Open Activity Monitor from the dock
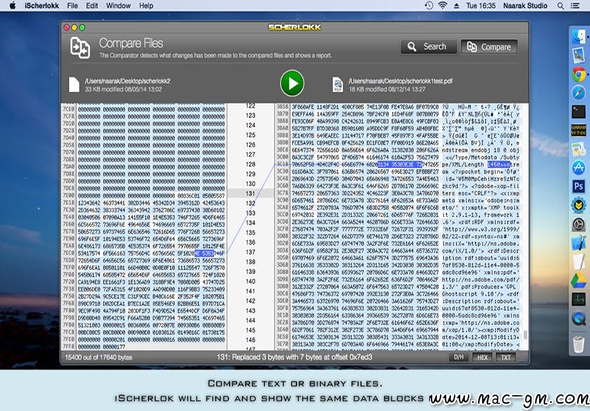The width and height of the screenshot is (590, 411). [579, 299]
